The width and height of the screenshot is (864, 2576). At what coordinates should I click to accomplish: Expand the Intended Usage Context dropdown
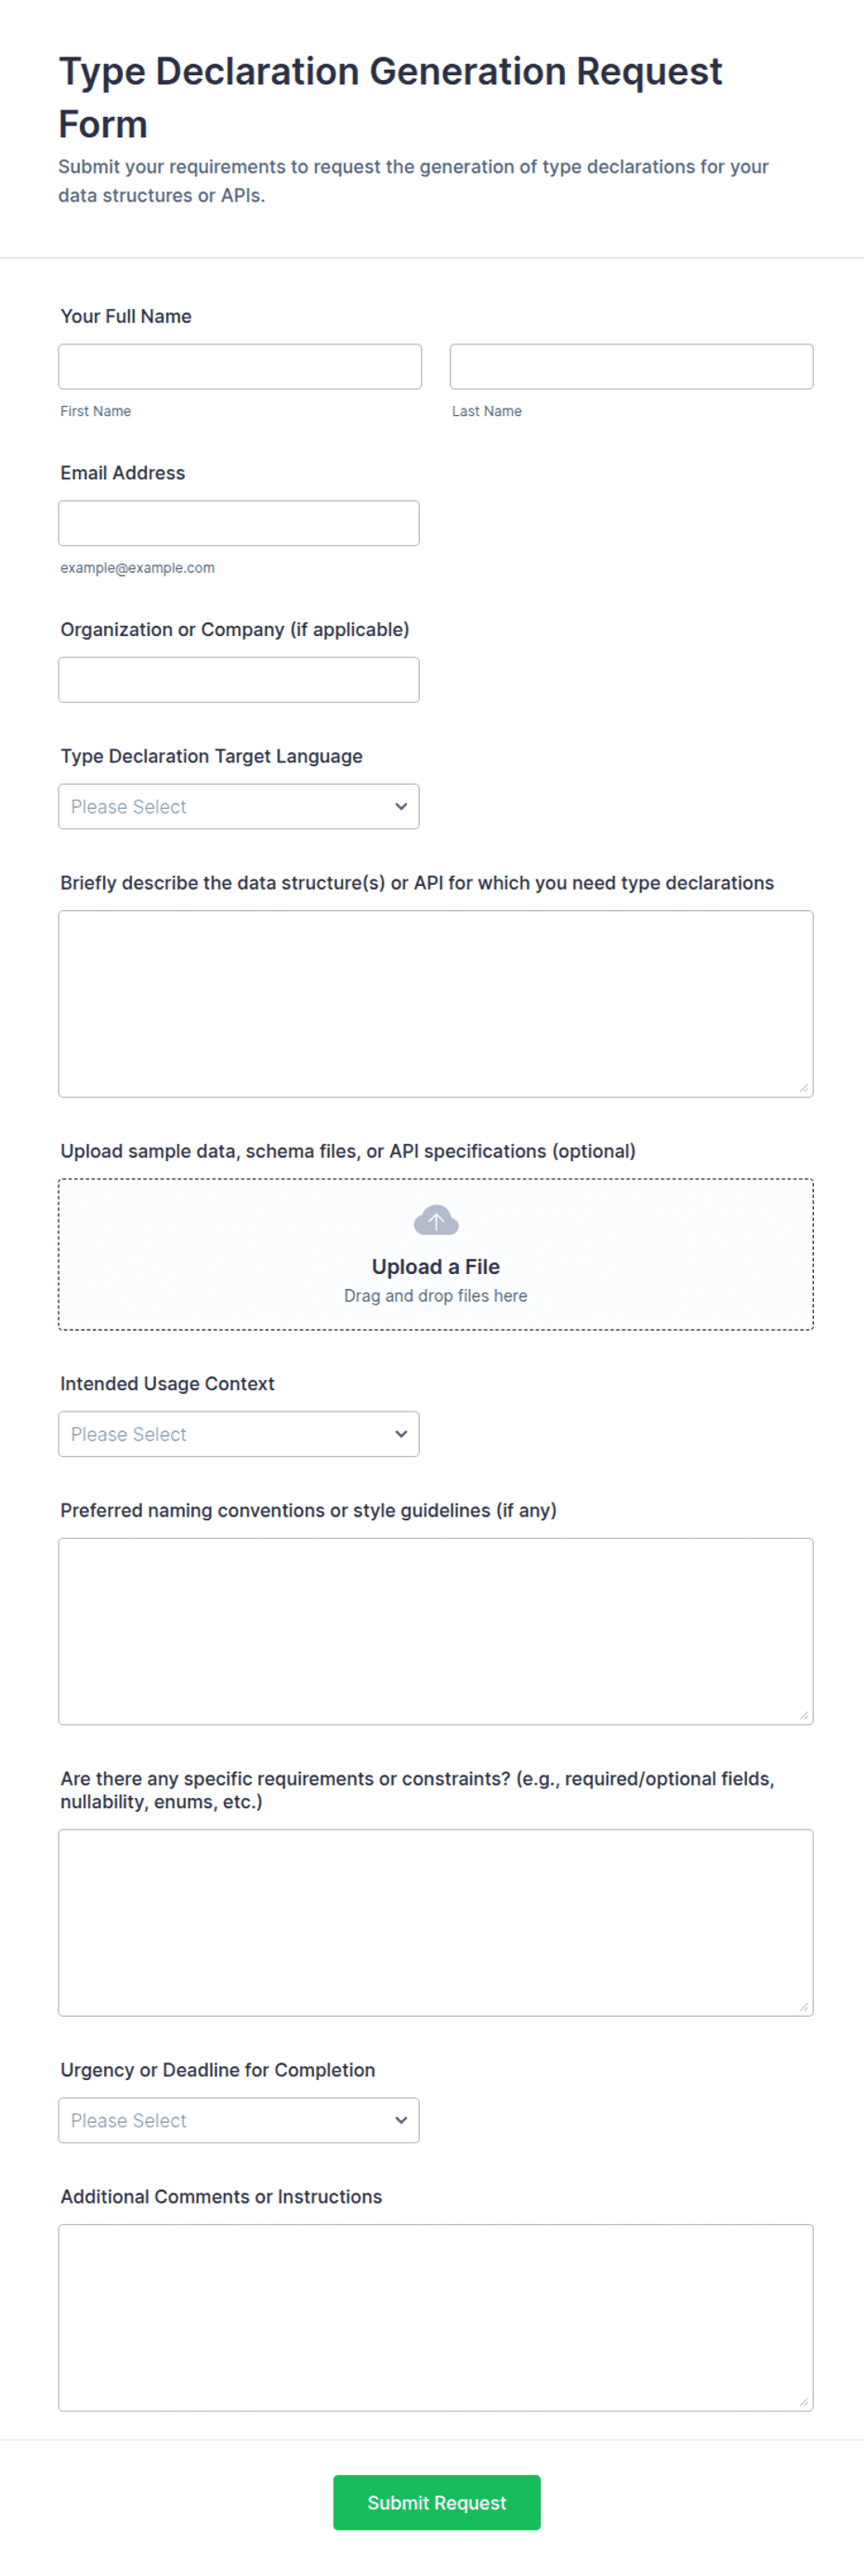(x=239, y=1434)
